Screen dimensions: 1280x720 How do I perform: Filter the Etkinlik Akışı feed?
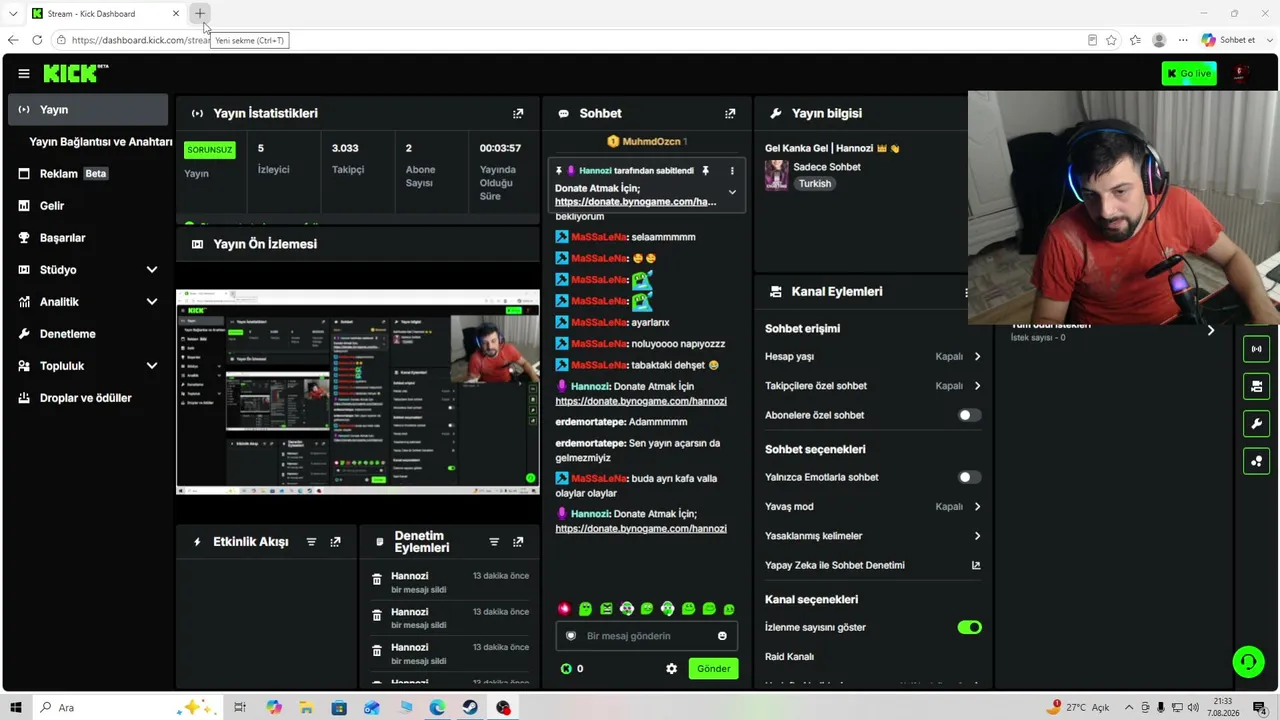pos(311,542)
